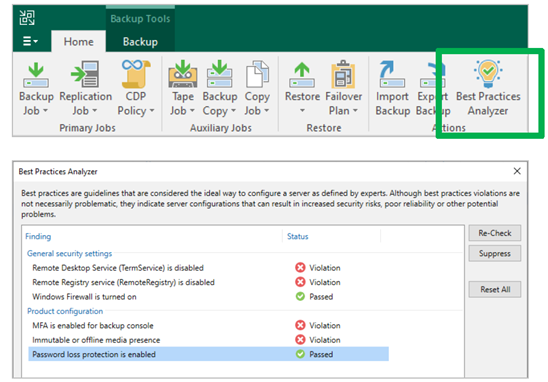Click the Replication Job ribbon icon
Image resolution: width=548 pixels, height=382 pixels.
(85, 74)
